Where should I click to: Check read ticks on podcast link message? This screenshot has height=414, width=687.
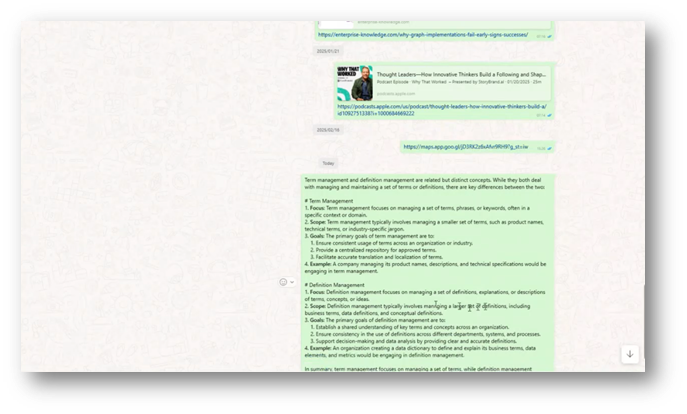click(549, 116)
